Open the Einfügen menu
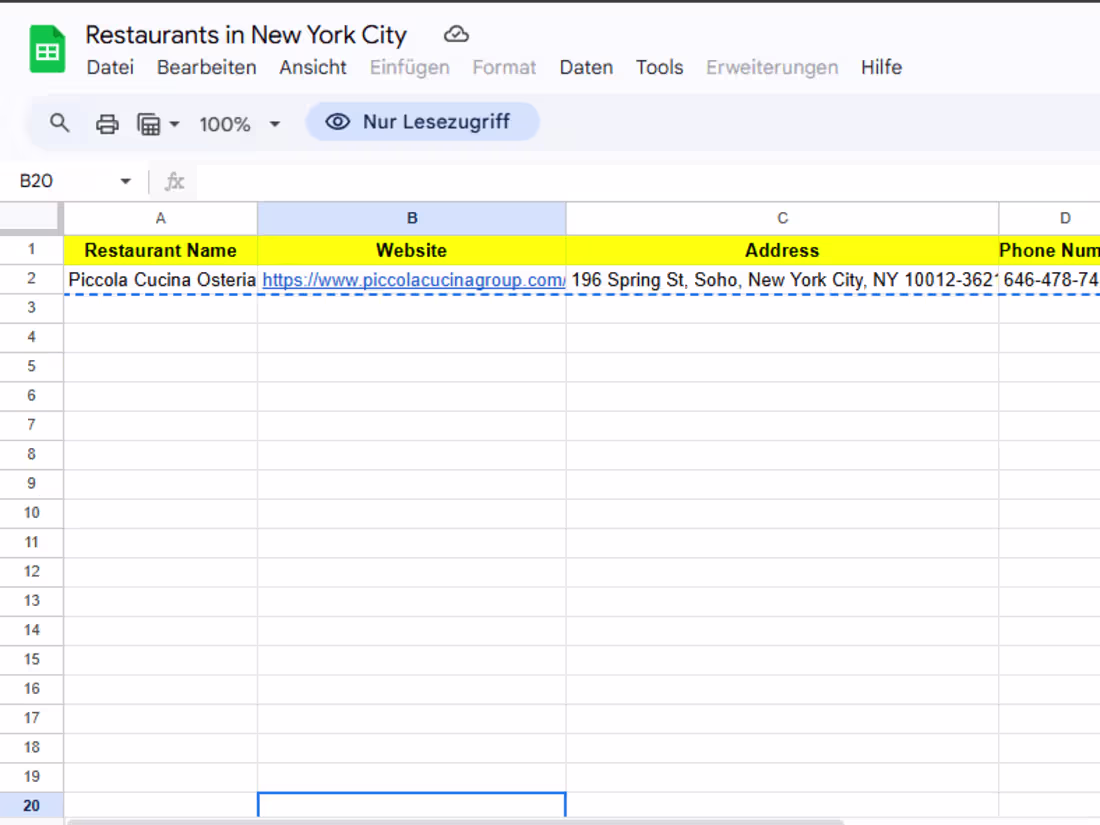The width and height of the screenshot is (1100, 825). point(410,67)
